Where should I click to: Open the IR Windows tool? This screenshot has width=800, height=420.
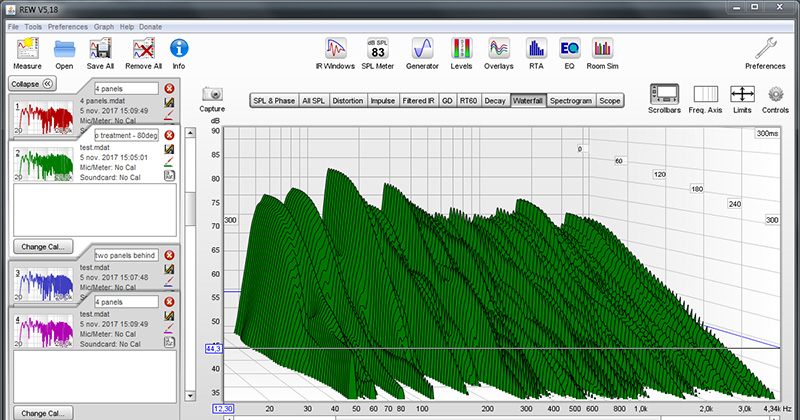[335, 48]
